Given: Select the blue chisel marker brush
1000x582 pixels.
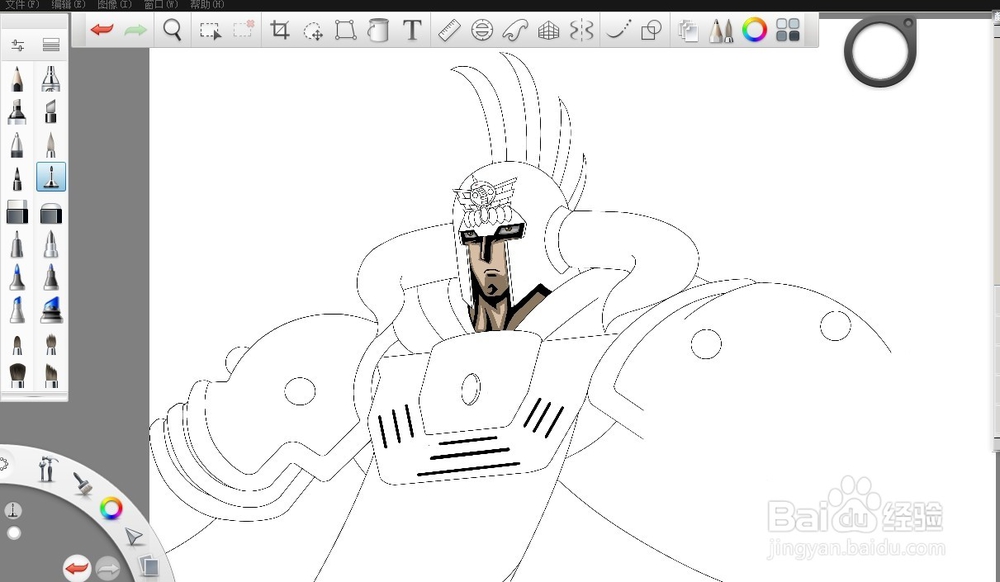Looking at the screenshot, I should coord(17,310).
